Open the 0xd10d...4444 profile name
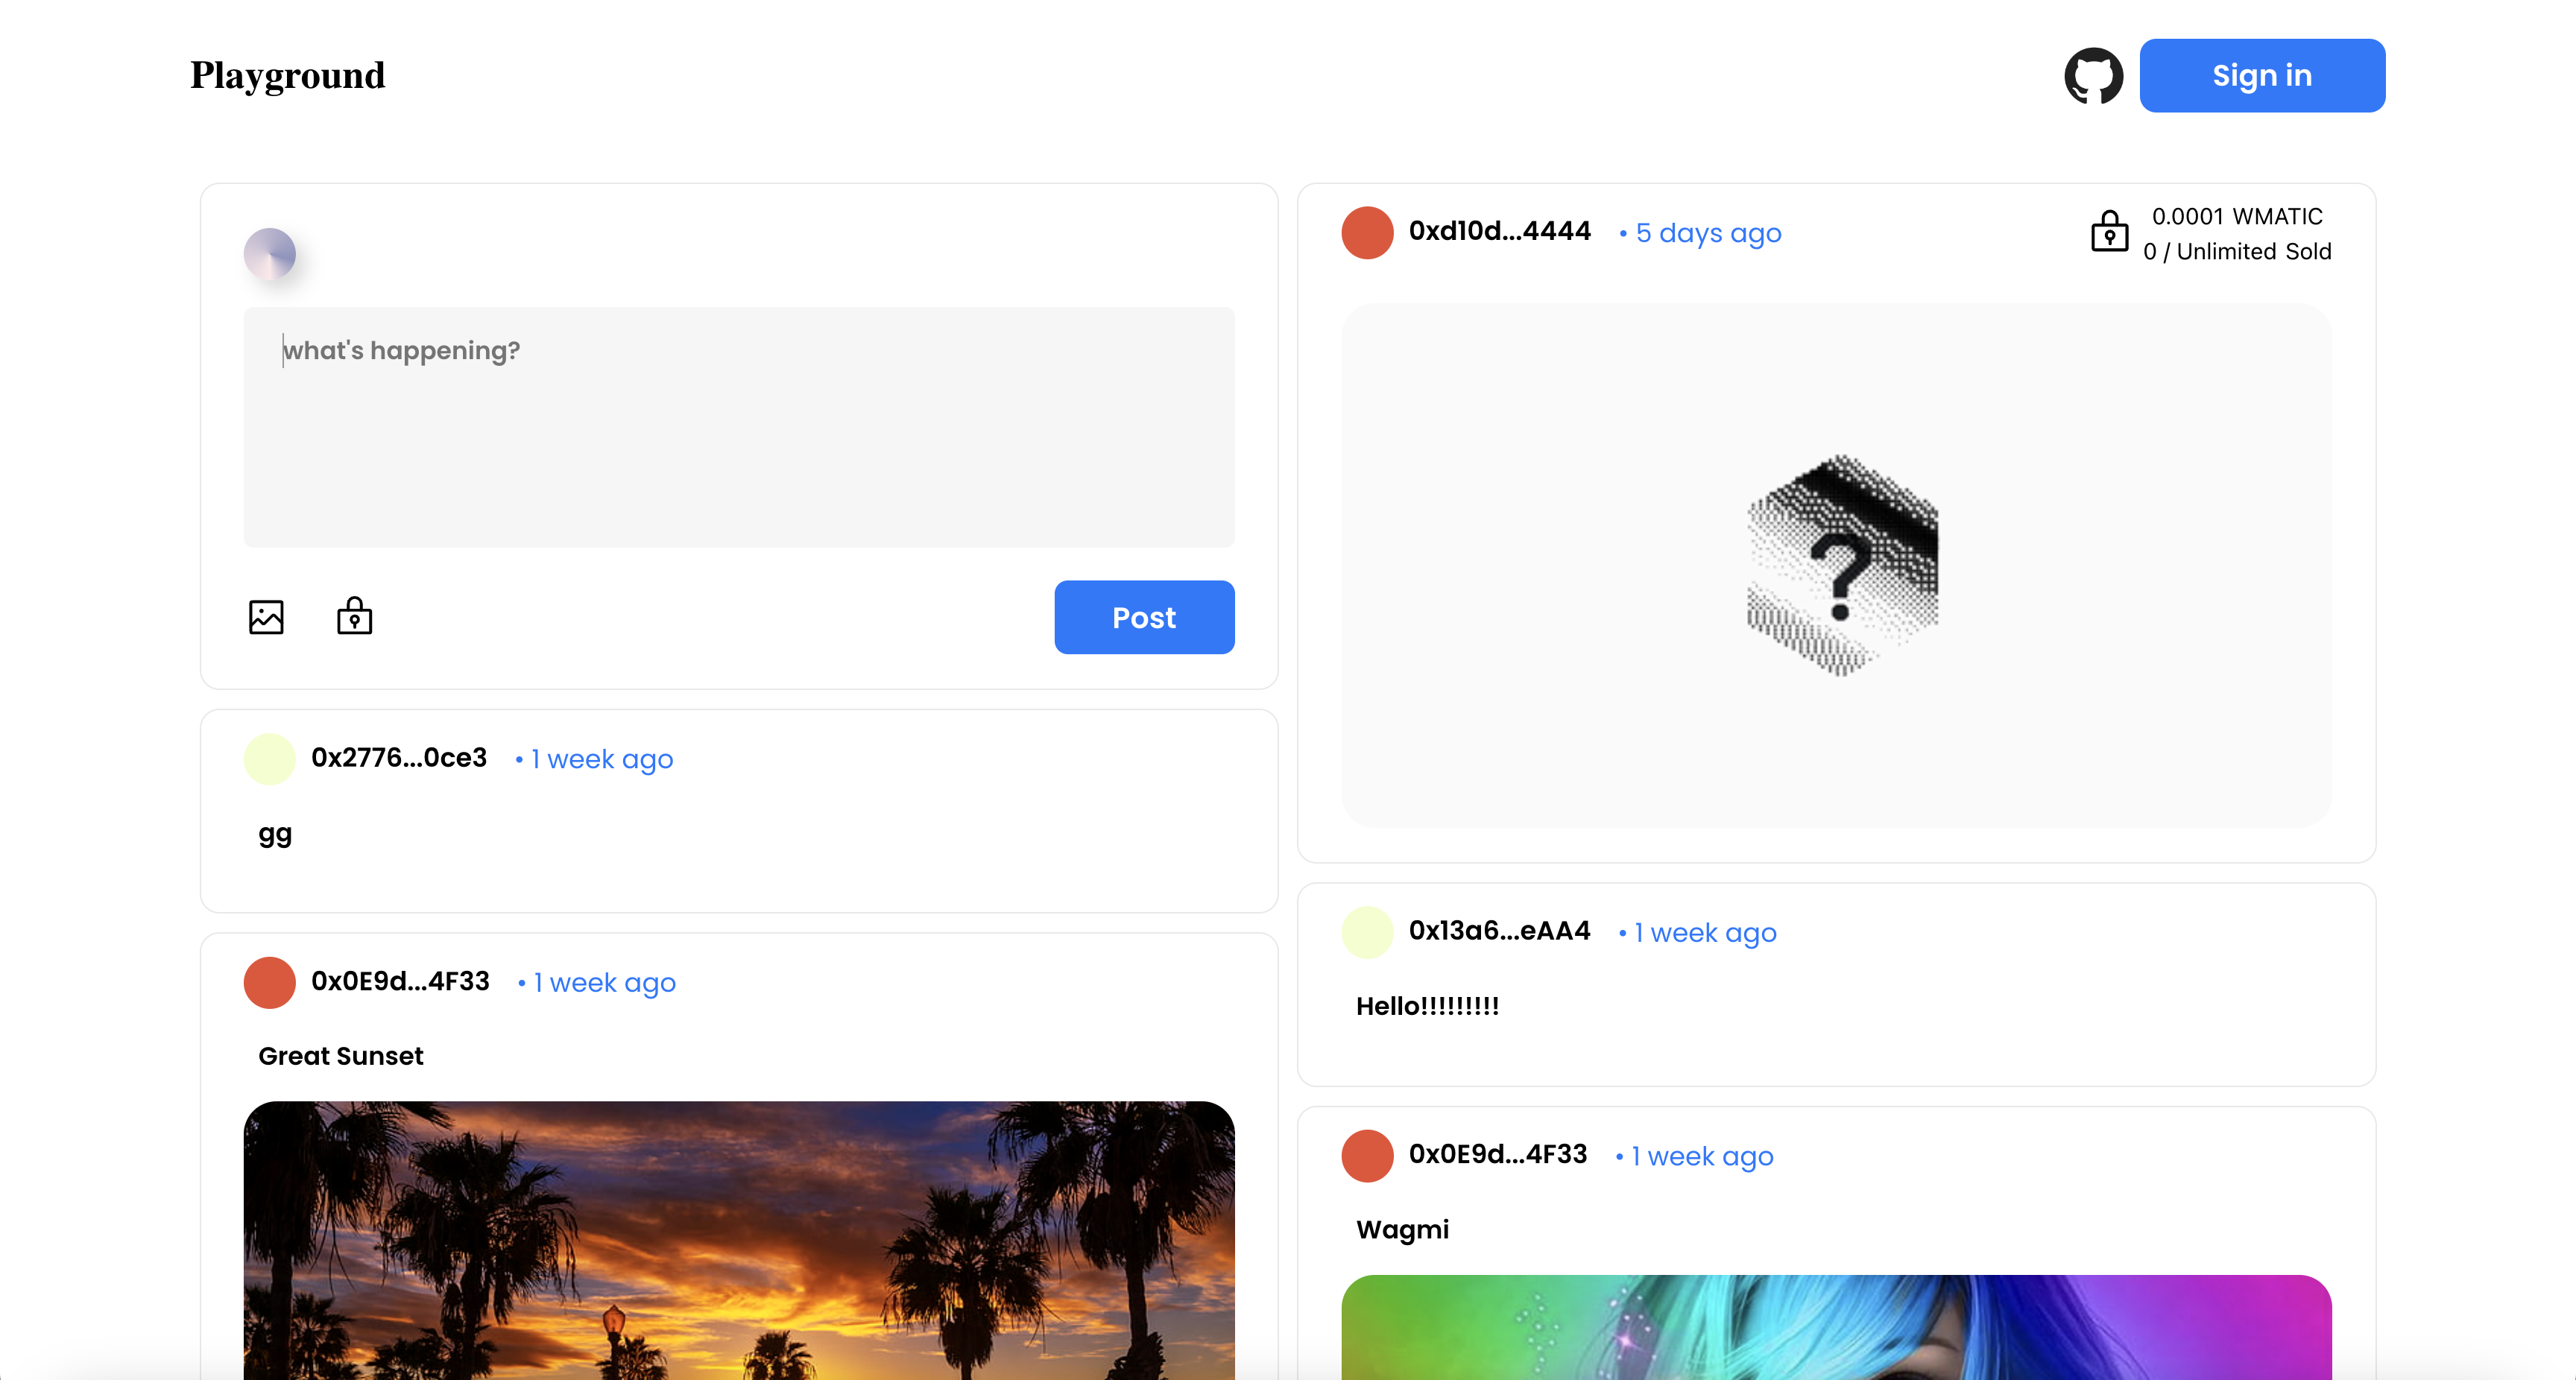 click(1499, 231)
